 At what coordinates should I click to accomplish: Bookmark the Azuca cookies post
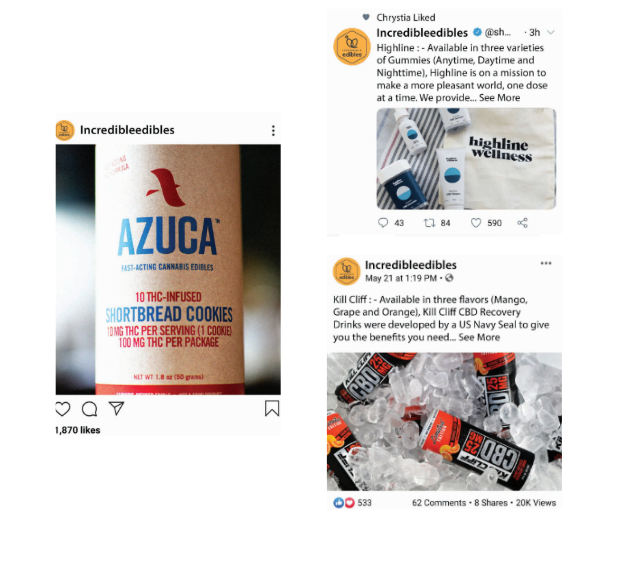pos(272,408)
